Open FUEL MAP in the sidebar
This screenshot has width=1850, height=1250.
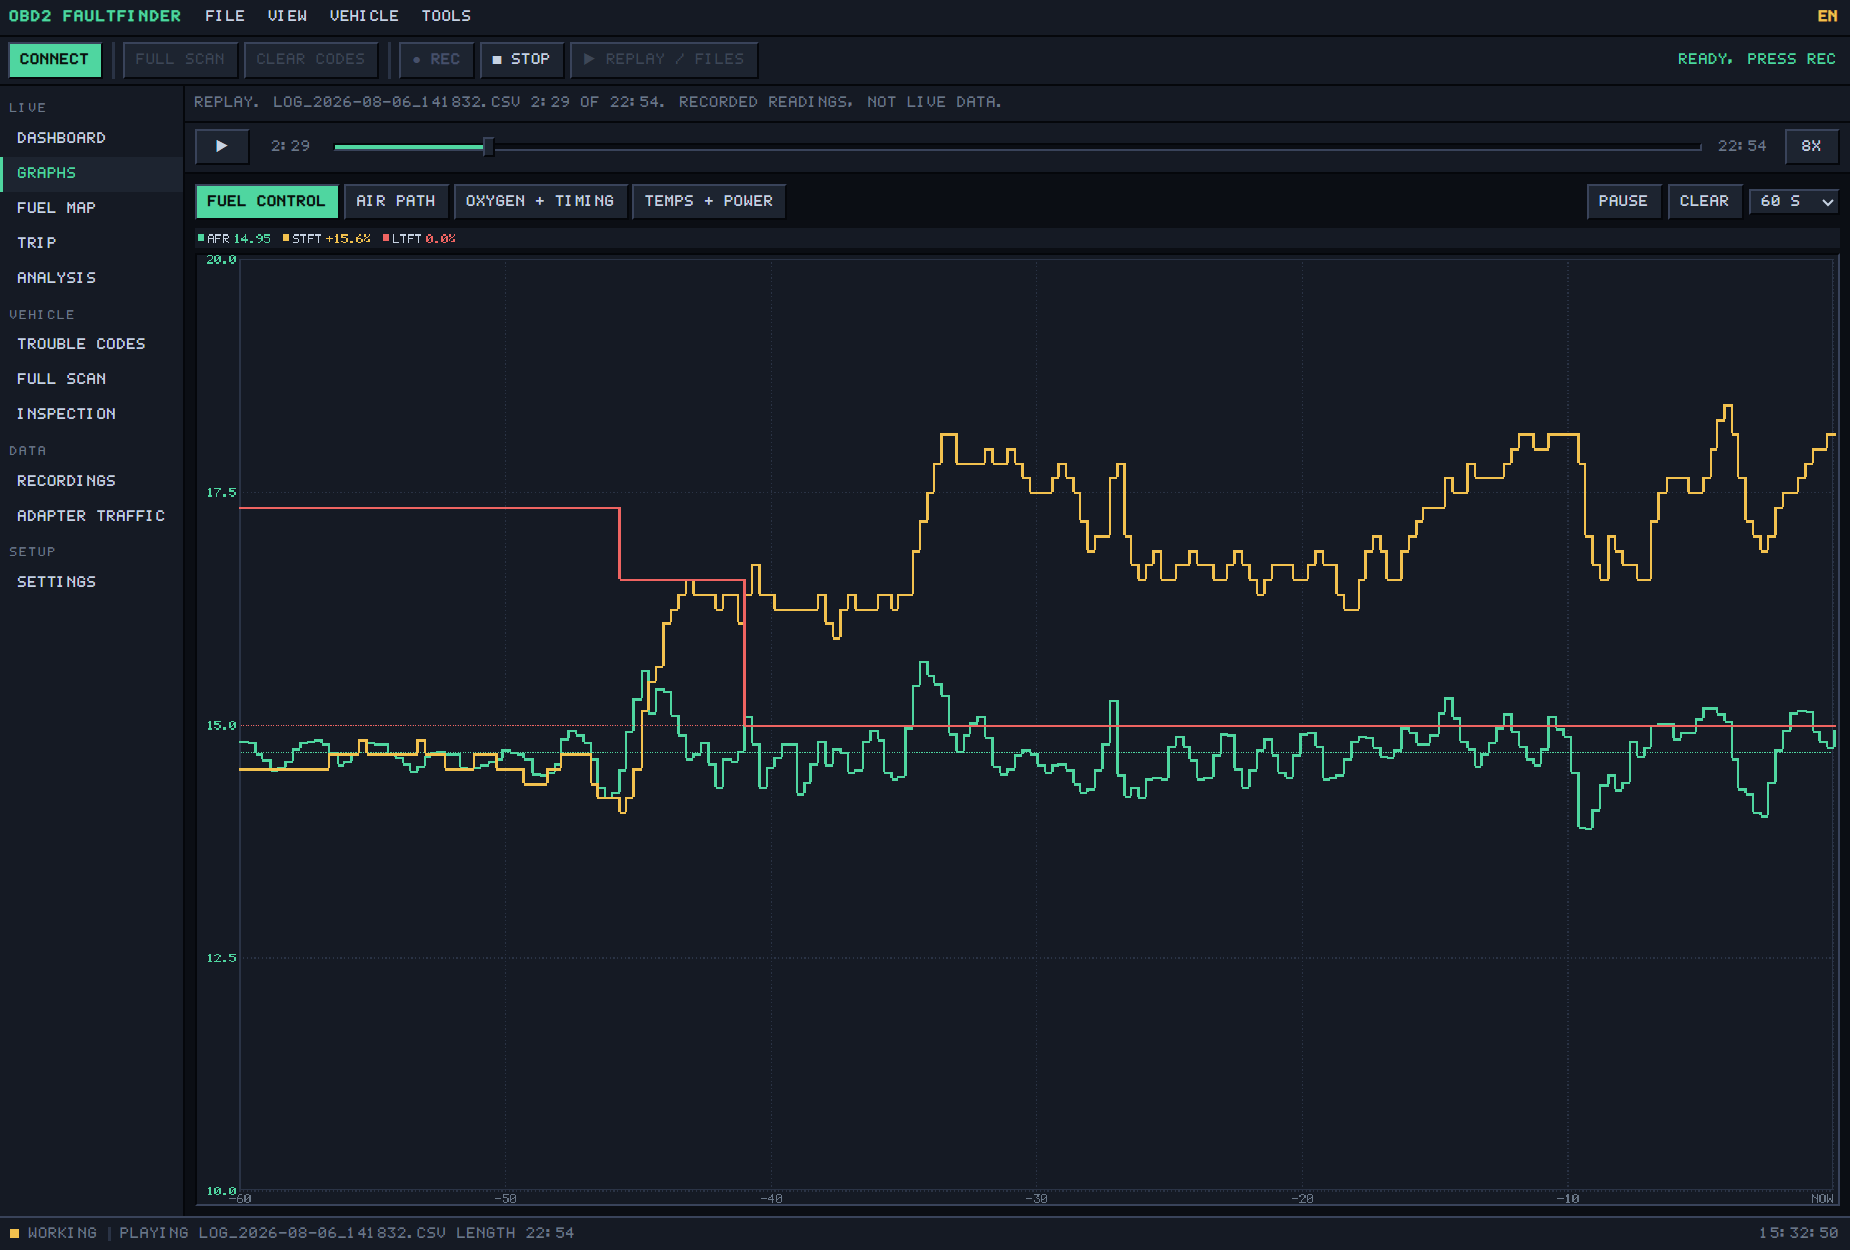point(91,208)
